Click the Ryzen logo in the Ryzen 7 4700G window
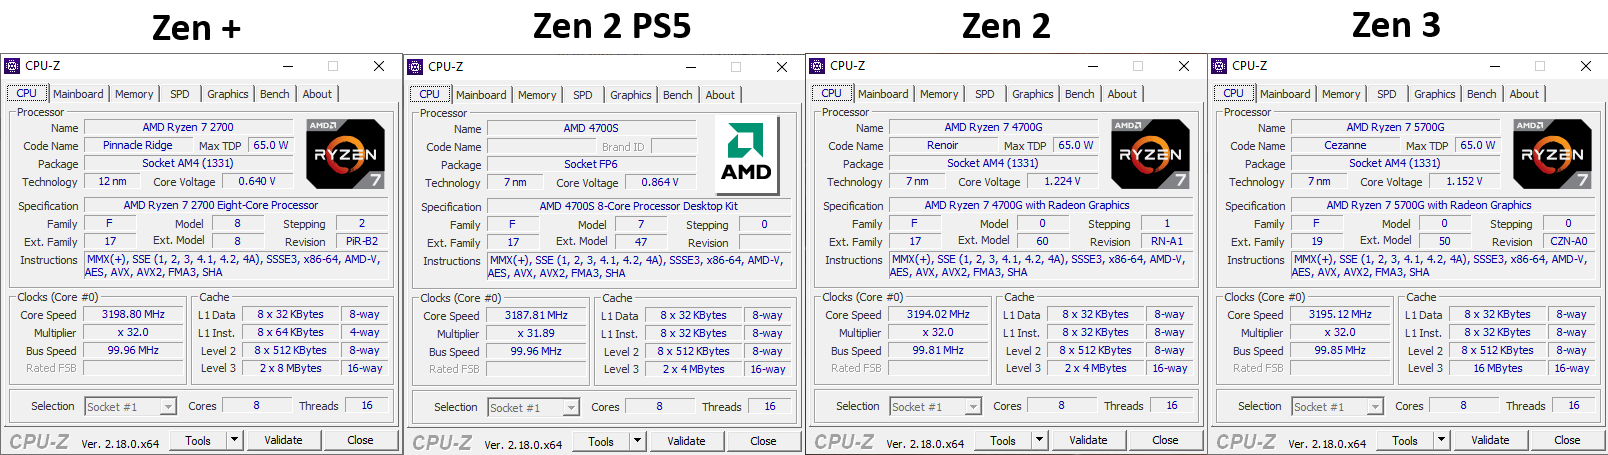This screenshot has height=455, width=1608. point(1150,154)
